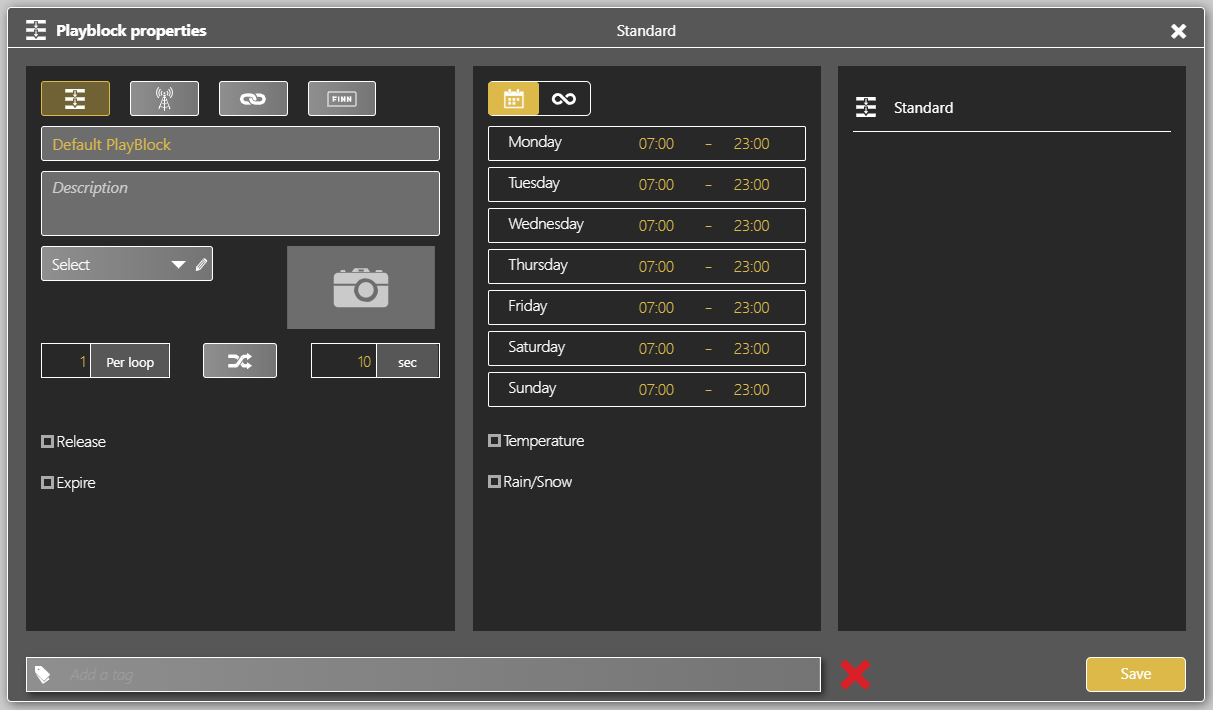Click the Description text area
Image resolution: width=1213 pixels, height=710 pixels.
point(240,203)
